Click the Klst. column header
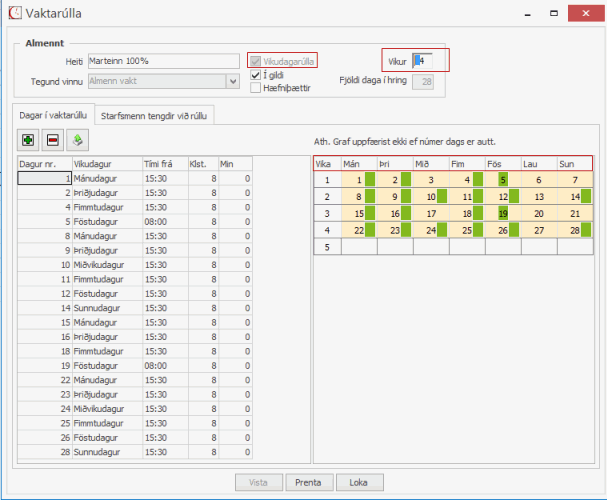Image resolution: width=607 pixels, height=500 pixels. click(x=203, y=164)
